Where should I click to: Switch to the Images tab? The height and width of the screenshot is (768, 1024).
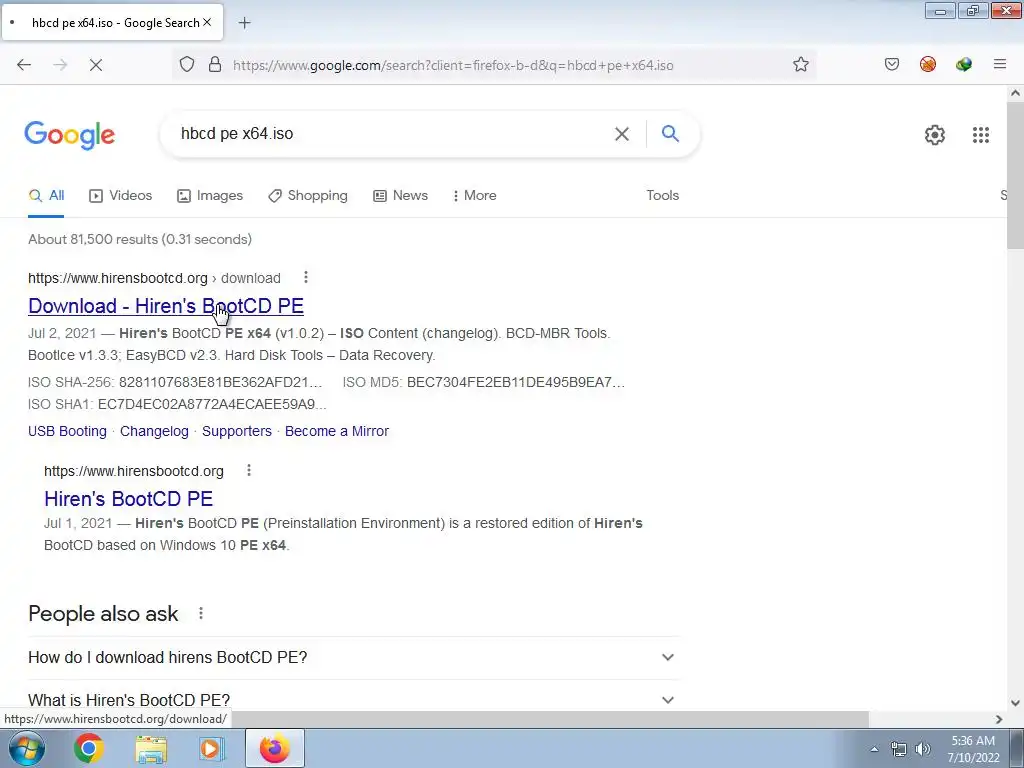[x=210, y=195]
